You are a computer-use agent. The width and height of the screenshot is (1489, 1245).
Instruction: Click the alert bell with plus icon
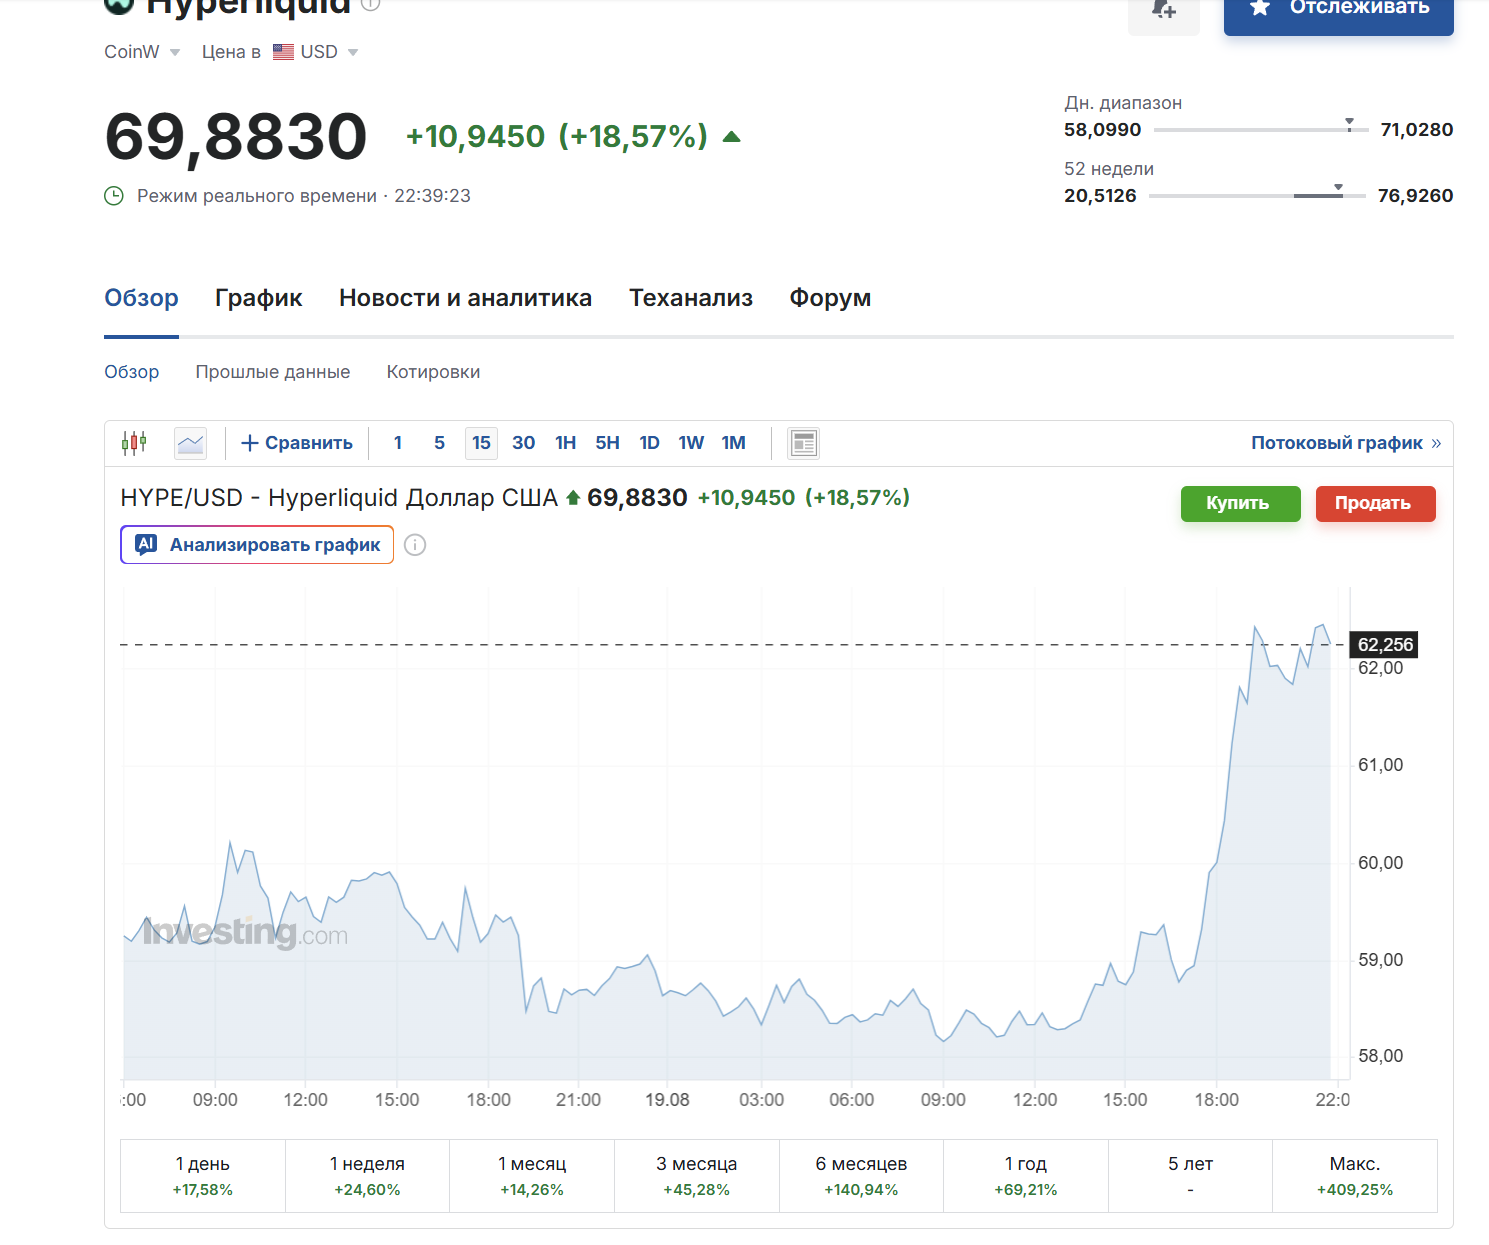coord(1163,9)
